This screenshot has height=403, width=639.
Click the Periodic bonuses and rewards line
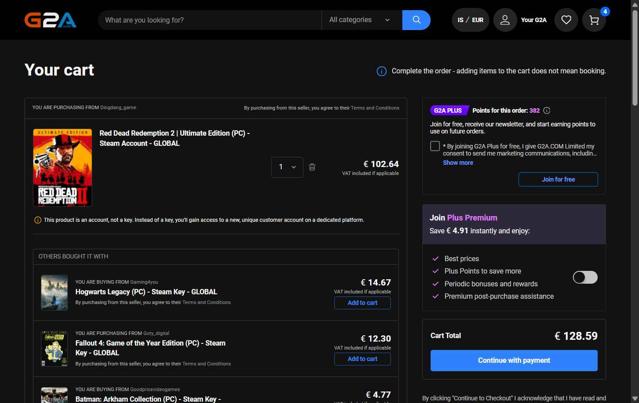pos(491,284)
